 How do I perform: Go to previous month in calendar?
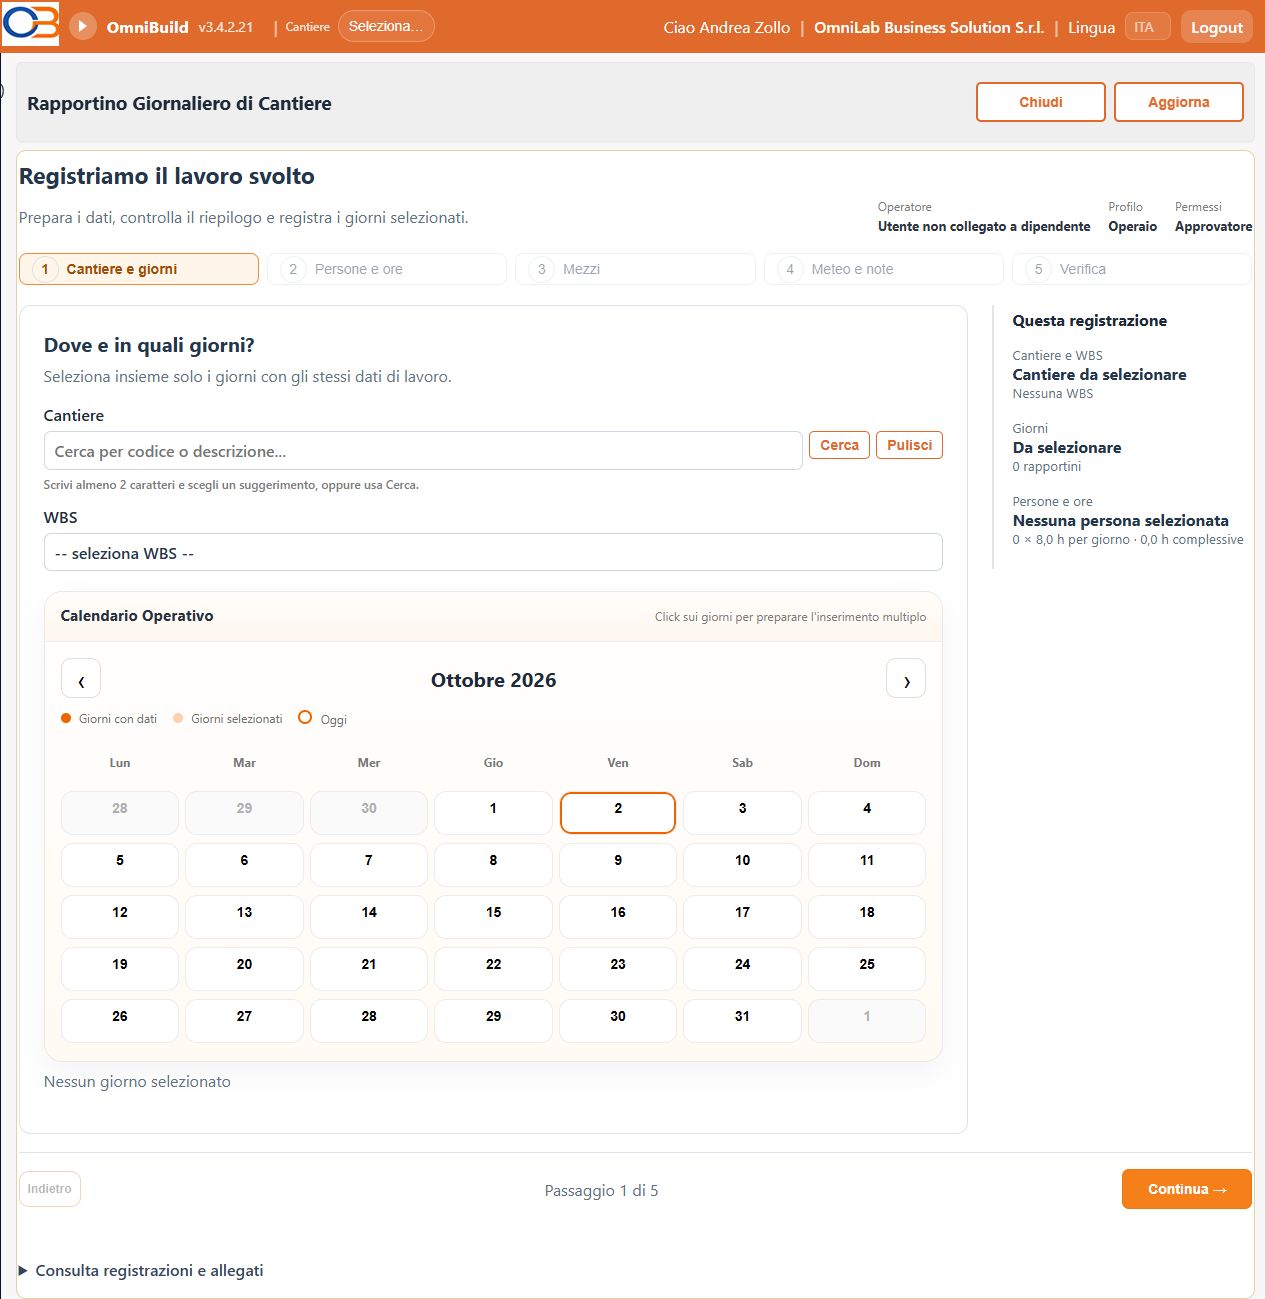[x=81, y=679]
